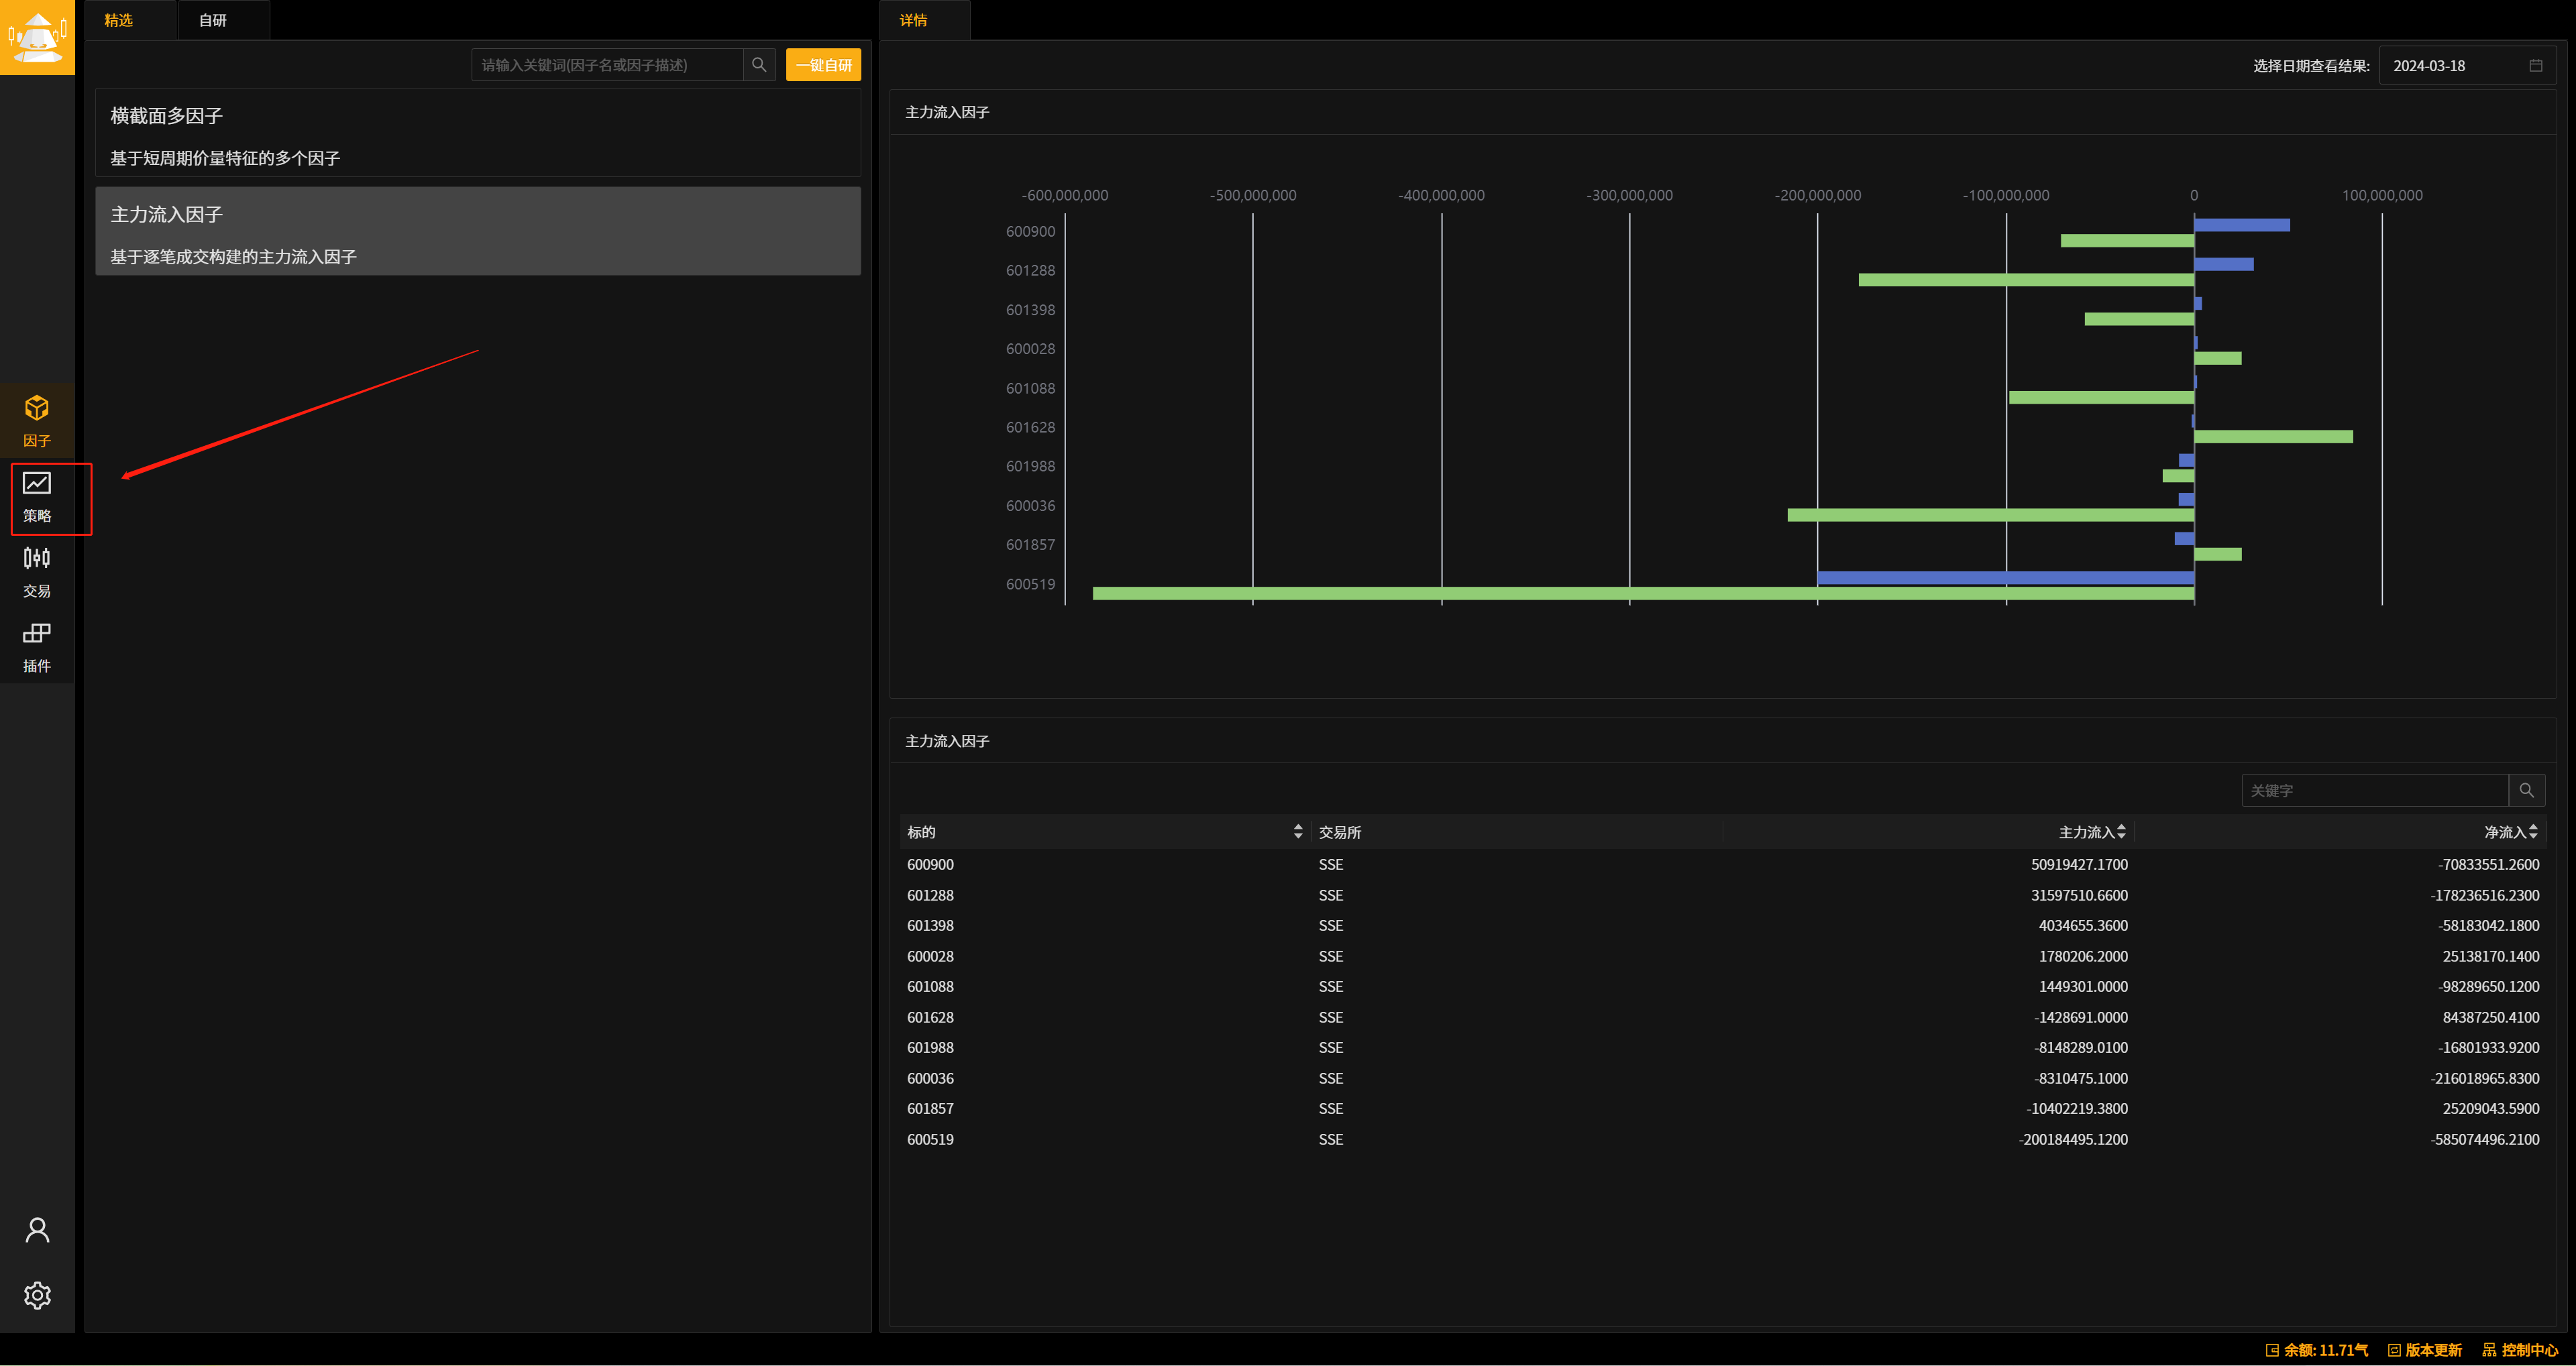Screen dimensions: 2576x1366
Task: Click table row 601988
Action: (x=1723, y=1047)
